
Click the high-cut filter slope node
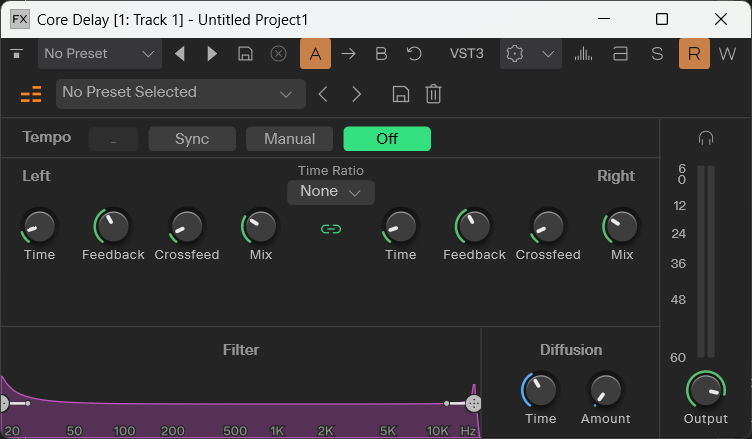[446, 403]
